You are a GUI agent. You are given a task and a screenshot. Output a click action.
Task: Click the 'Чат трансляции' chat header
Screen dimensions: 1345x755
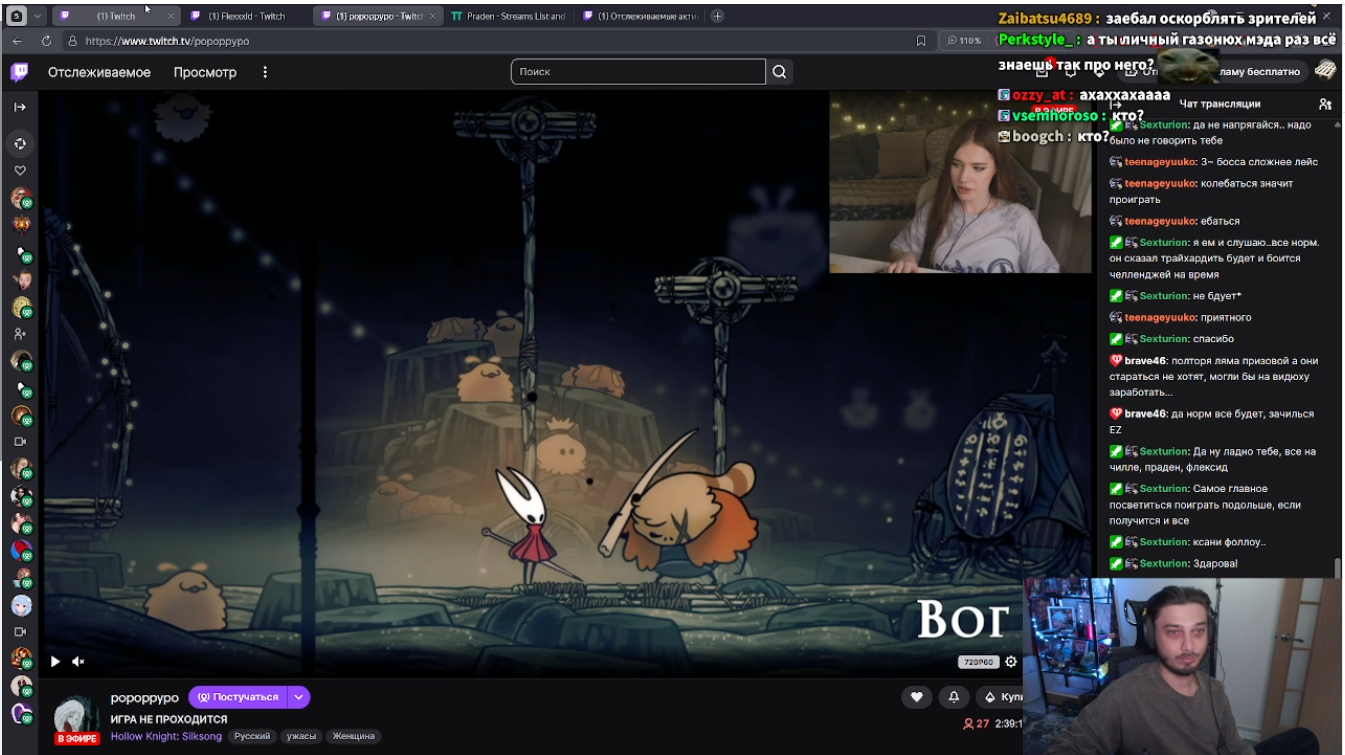click(x=1219, y=104)
